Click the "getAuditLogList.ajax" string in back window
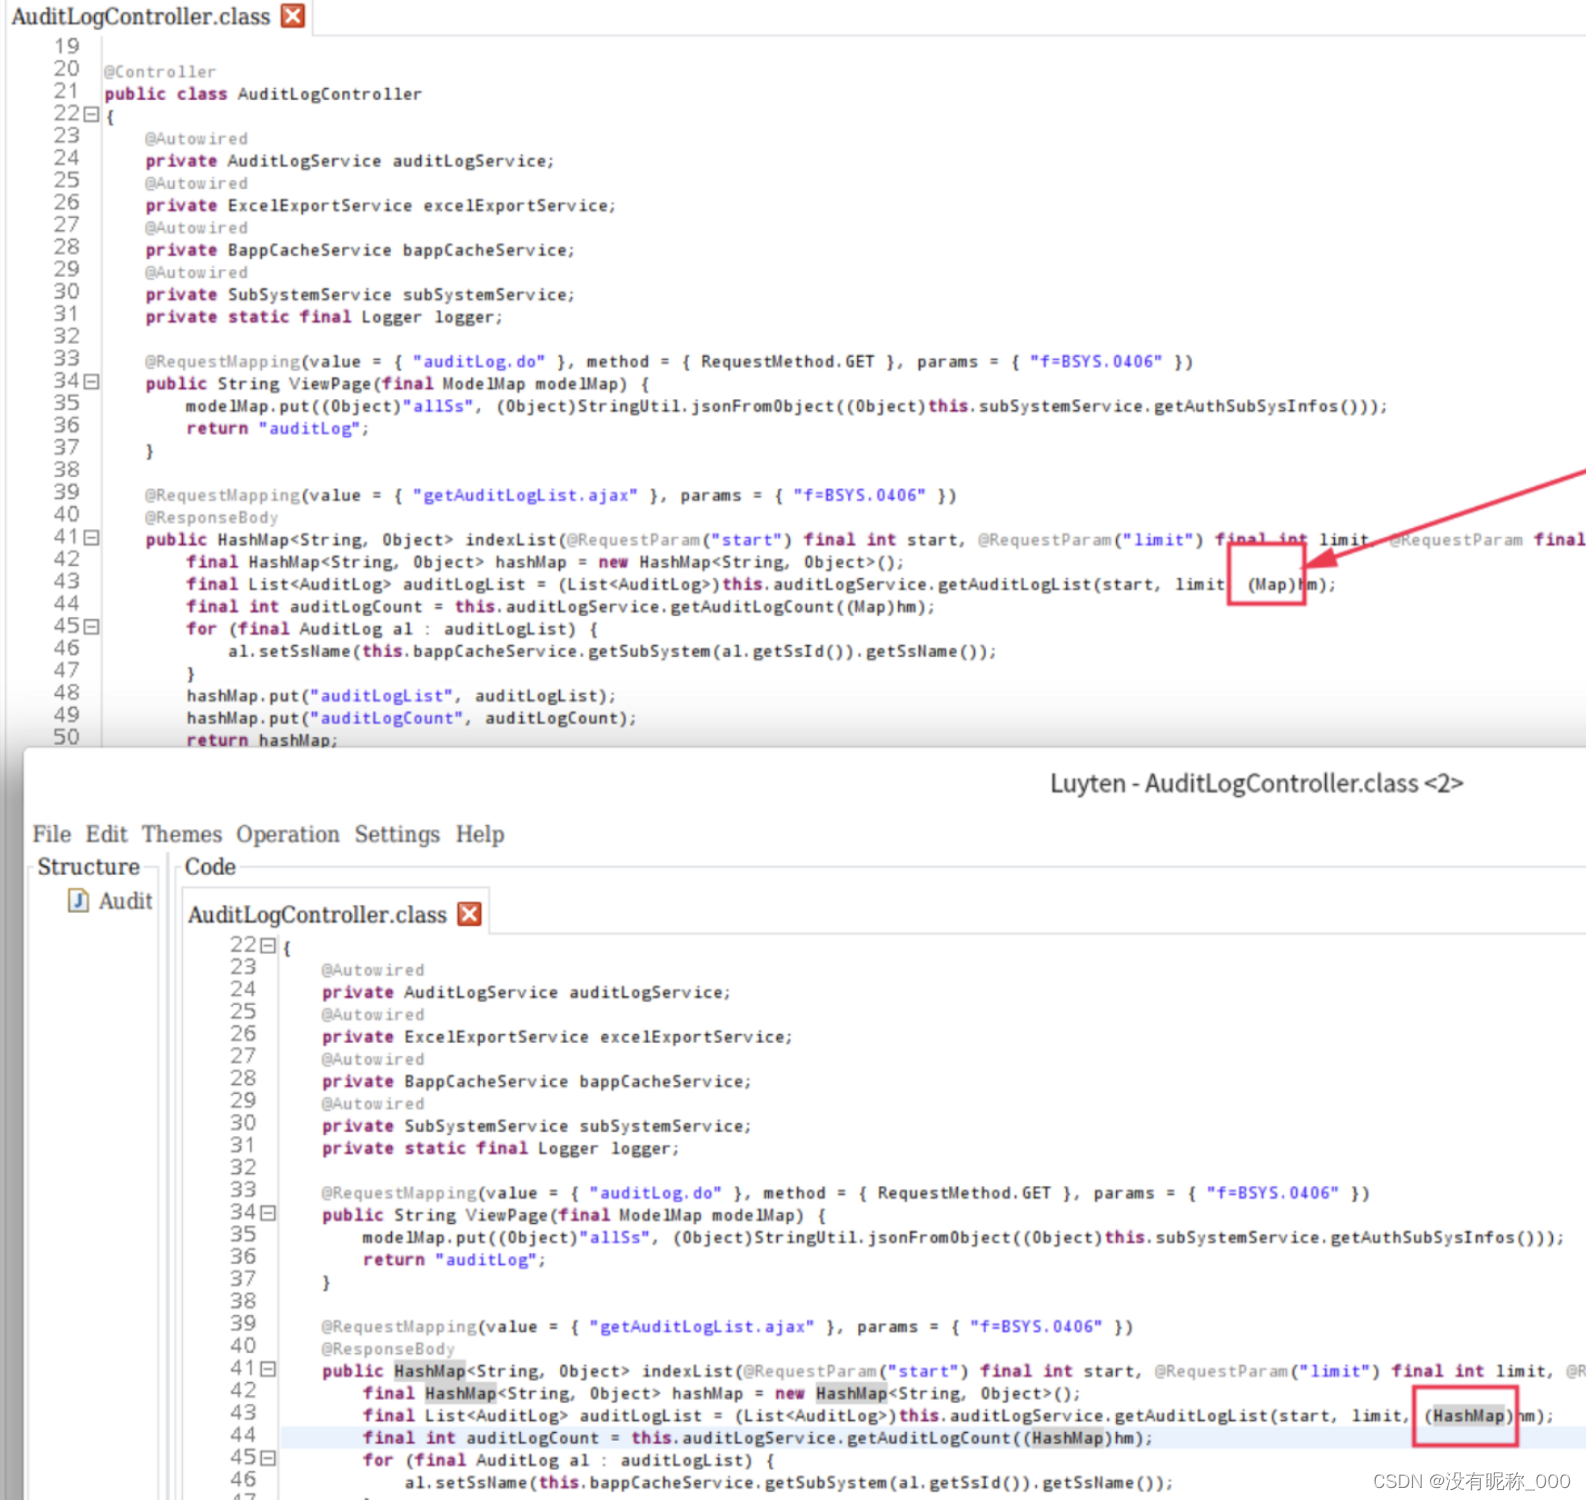 [525, 496]
